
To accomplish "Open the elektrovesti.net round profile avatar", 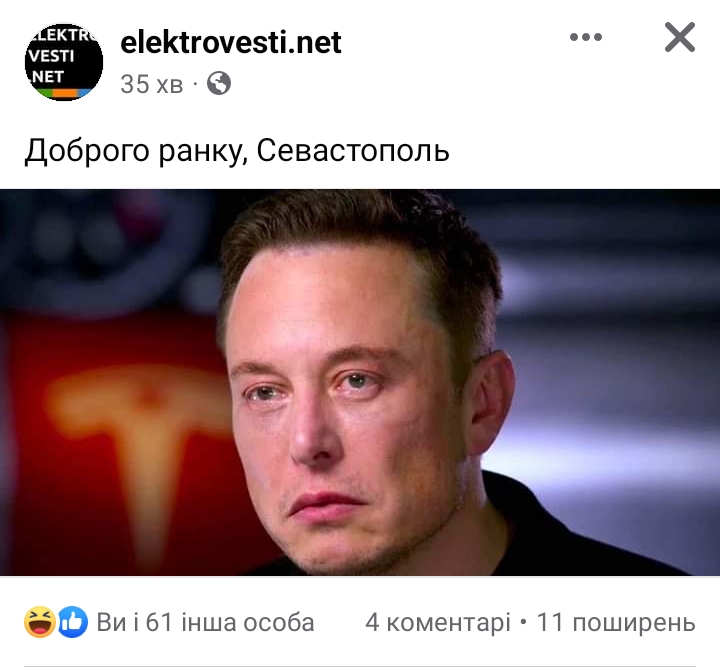I will [x=64, y=62].
